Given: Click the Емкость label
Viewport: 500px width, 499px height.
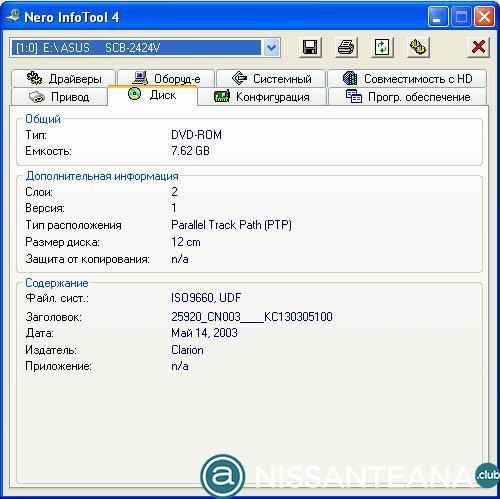Looking at the screenshot, I should coord(49,151).
